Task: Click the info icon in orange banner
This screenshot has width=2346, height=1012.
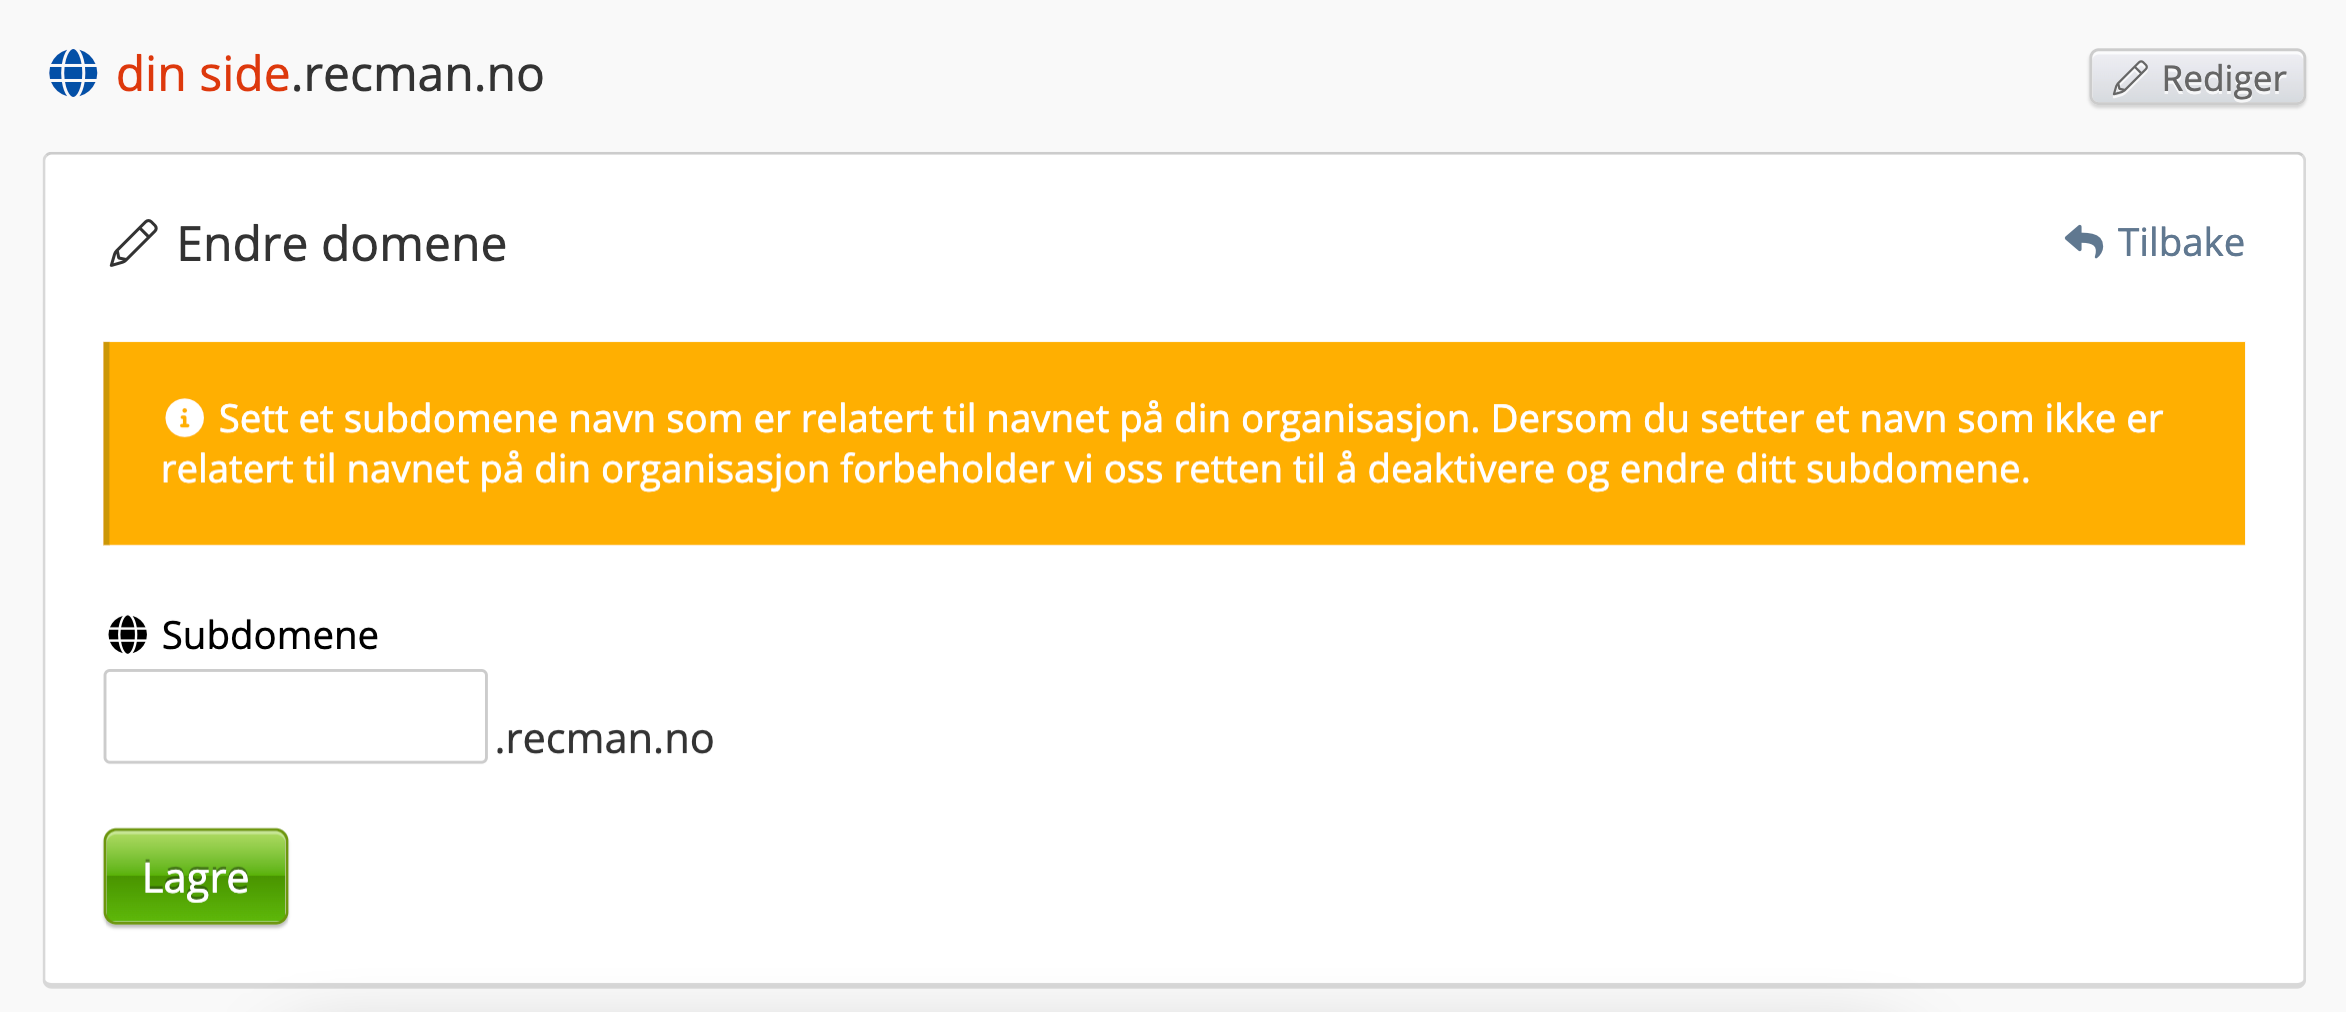Action: click(x=184, y=418)
